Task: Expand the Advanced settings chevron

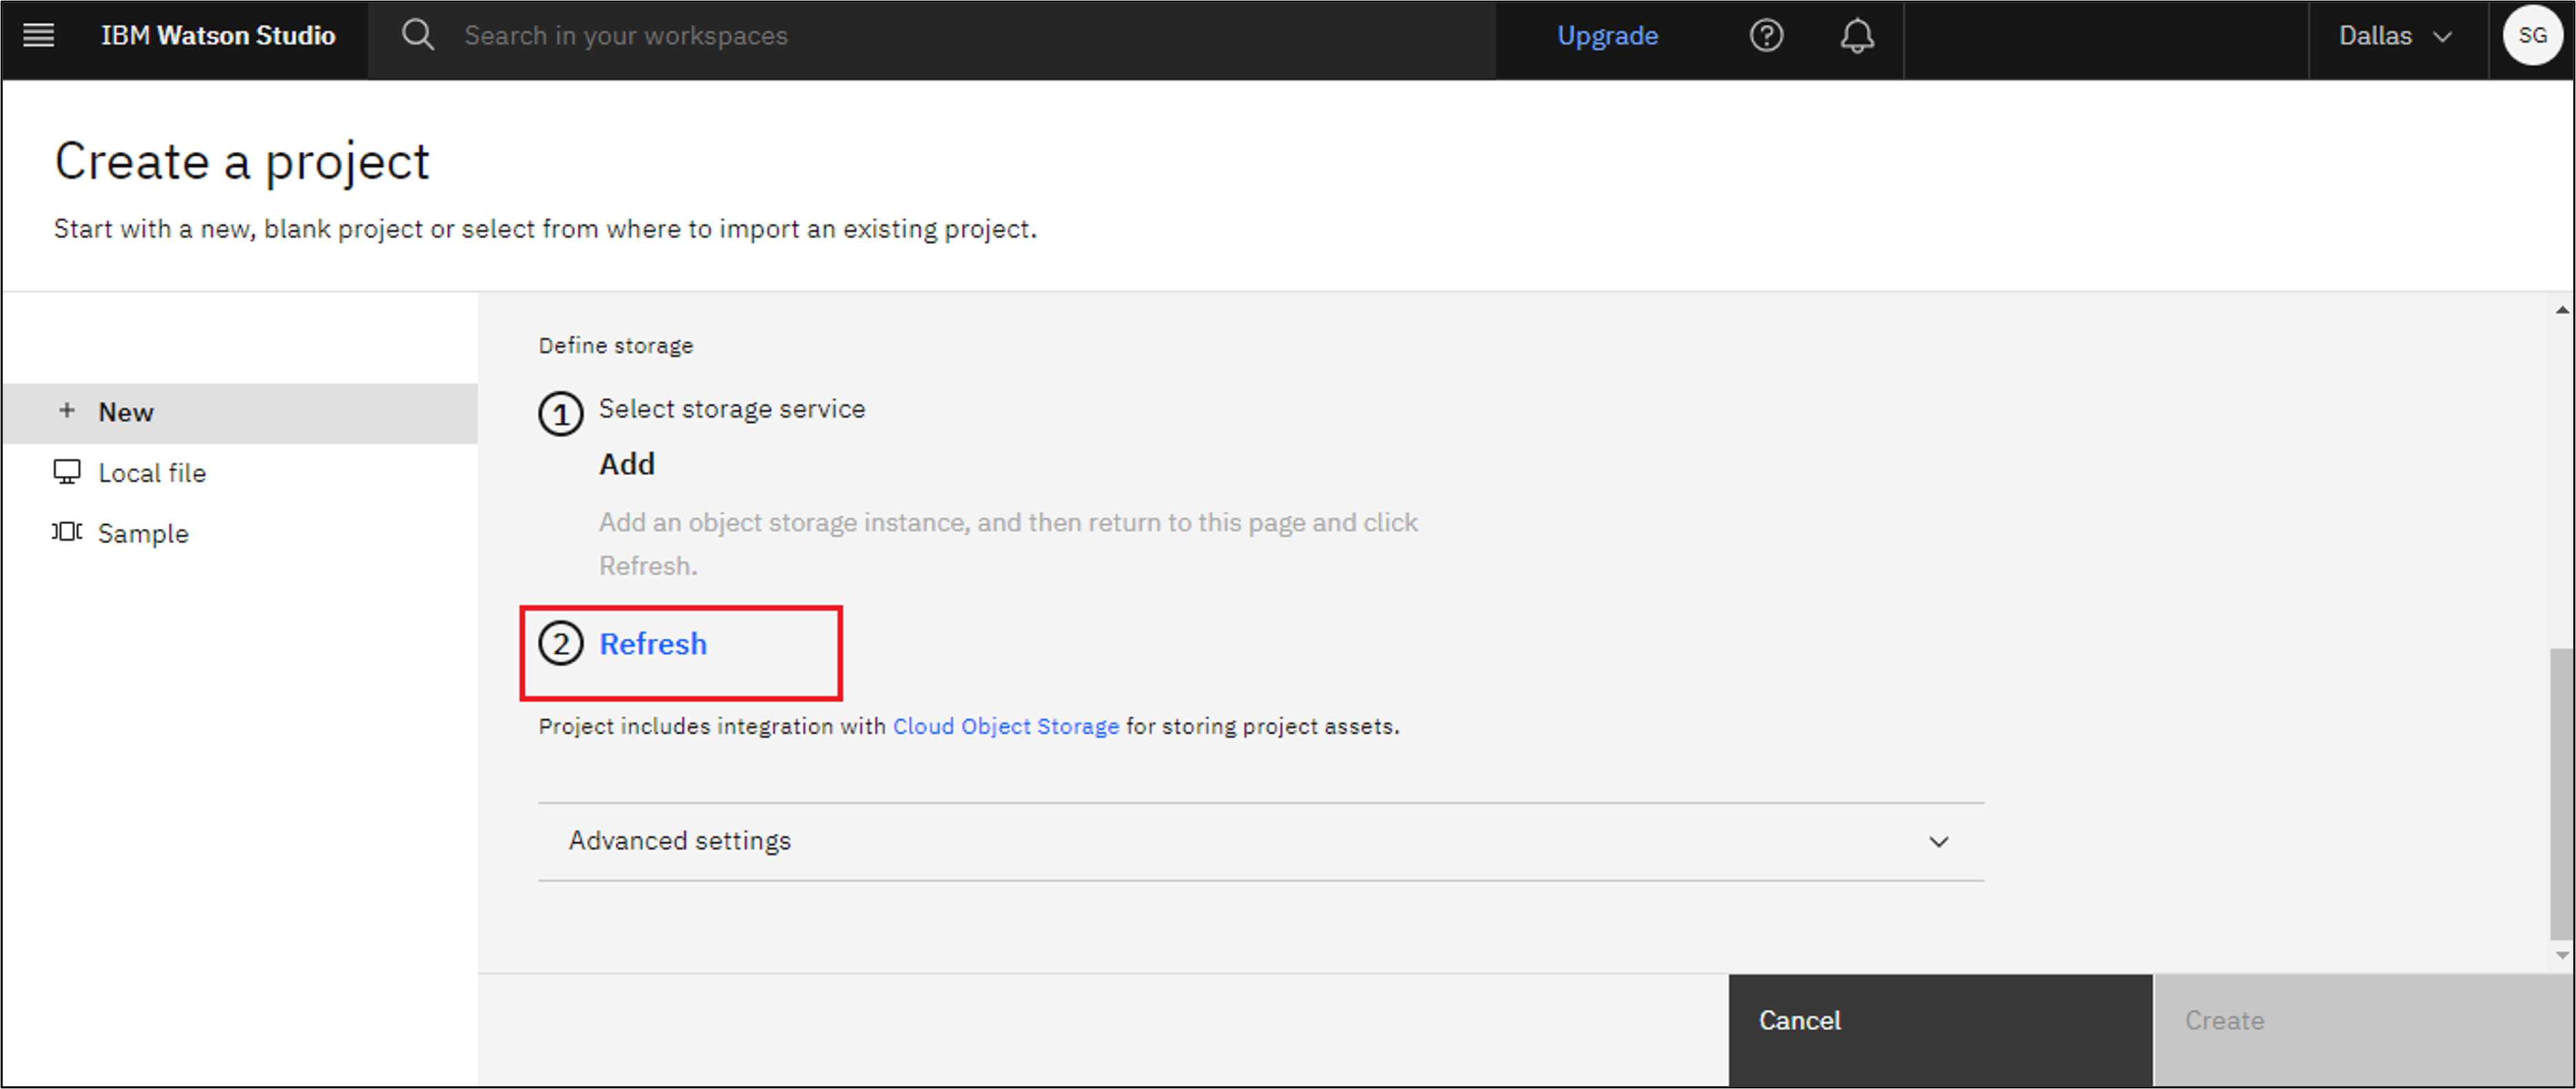Action: (x=1938, y=842)
